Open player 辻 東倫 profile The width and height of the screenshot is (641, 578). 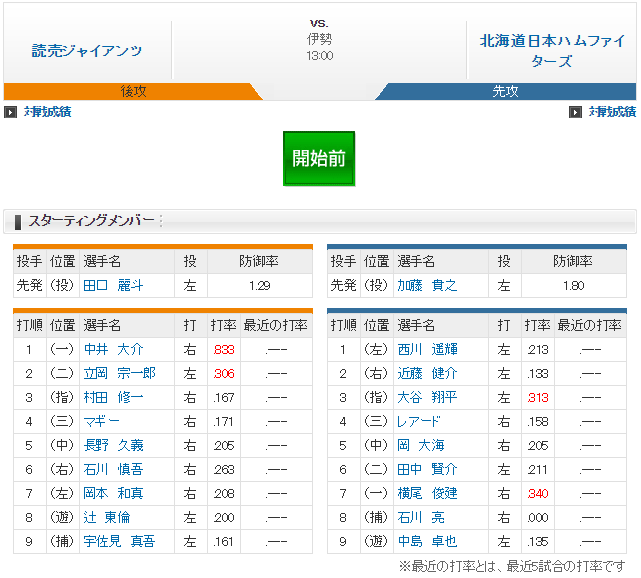(107, 518)
